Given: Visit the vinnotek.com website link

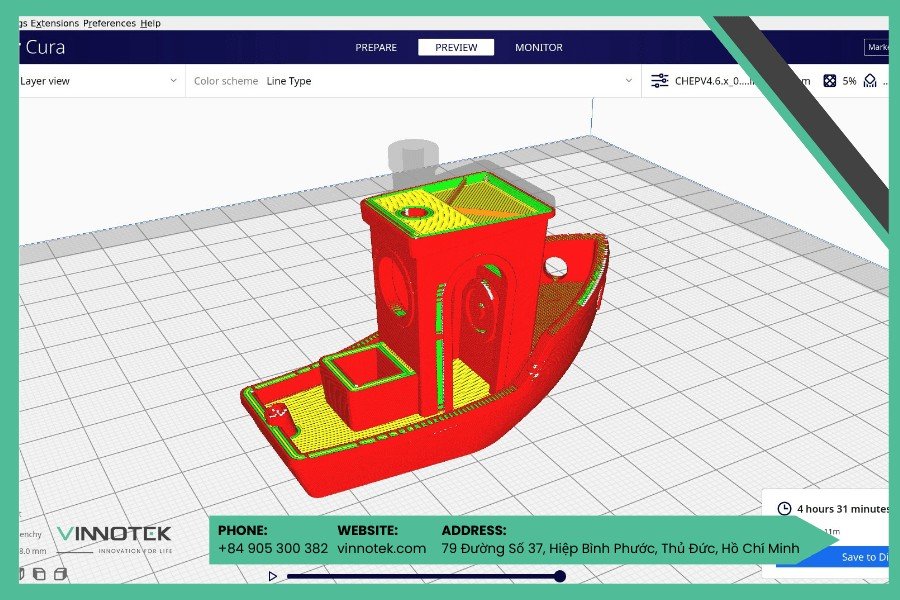Looking at the screenshot, I should (x=382, y=548).
